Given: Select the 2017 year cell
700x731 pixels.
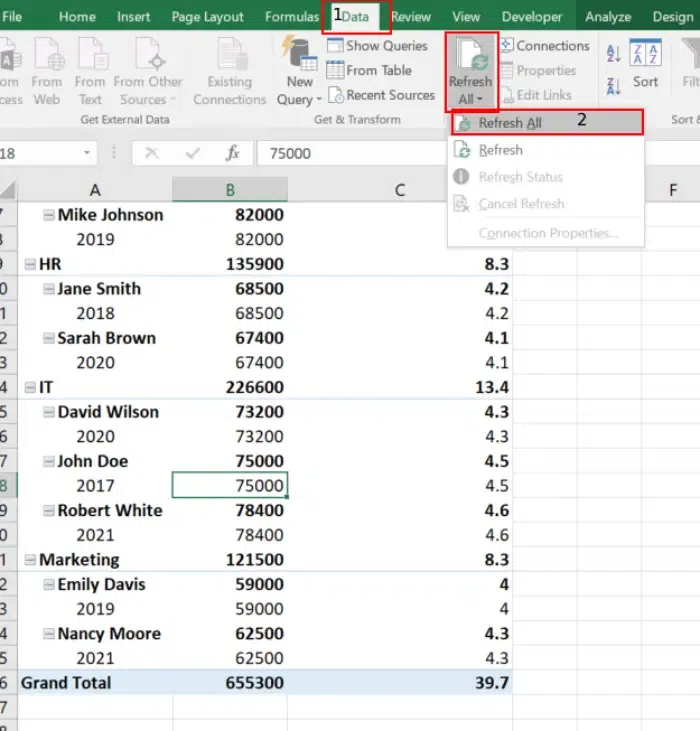Looking at the screenshot, I should pos(95,486).
